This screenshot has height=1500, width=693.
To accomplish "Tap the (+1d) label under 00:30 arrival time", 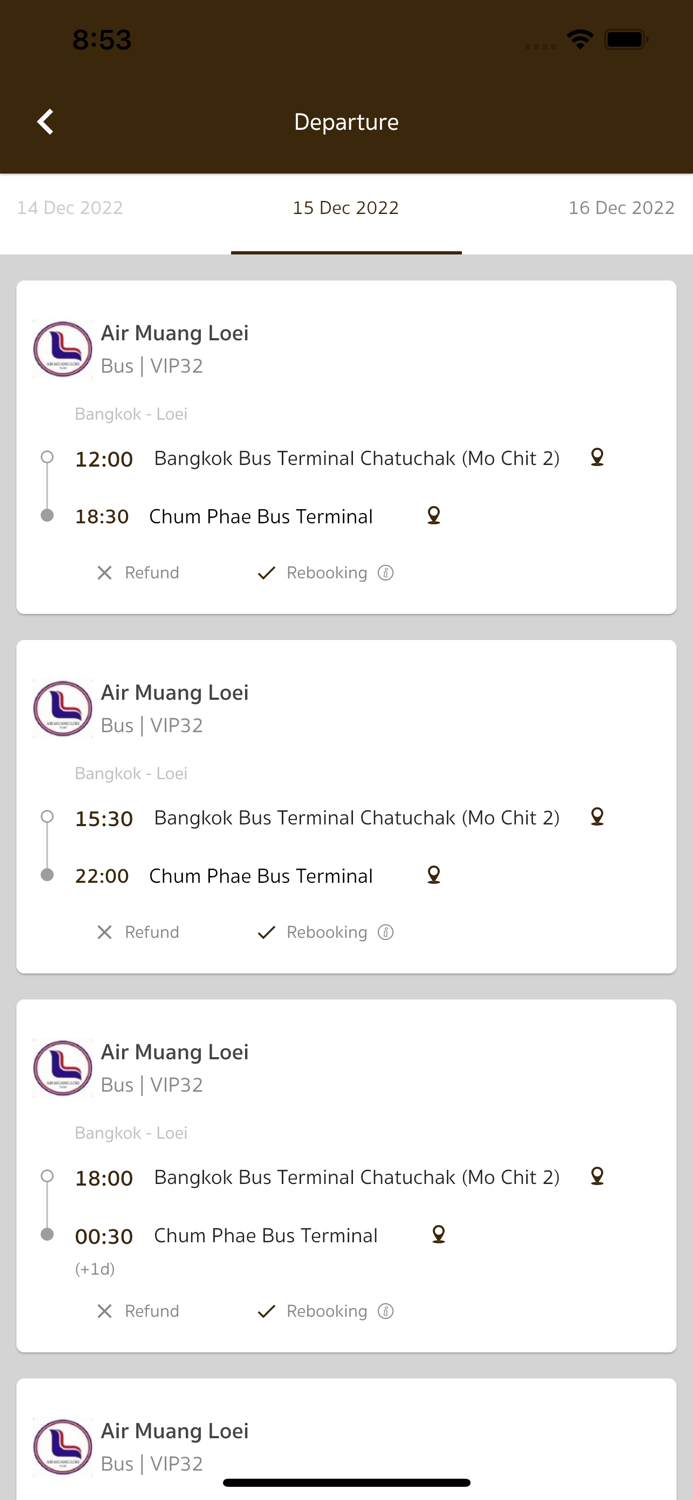I will pos(94,1268).
